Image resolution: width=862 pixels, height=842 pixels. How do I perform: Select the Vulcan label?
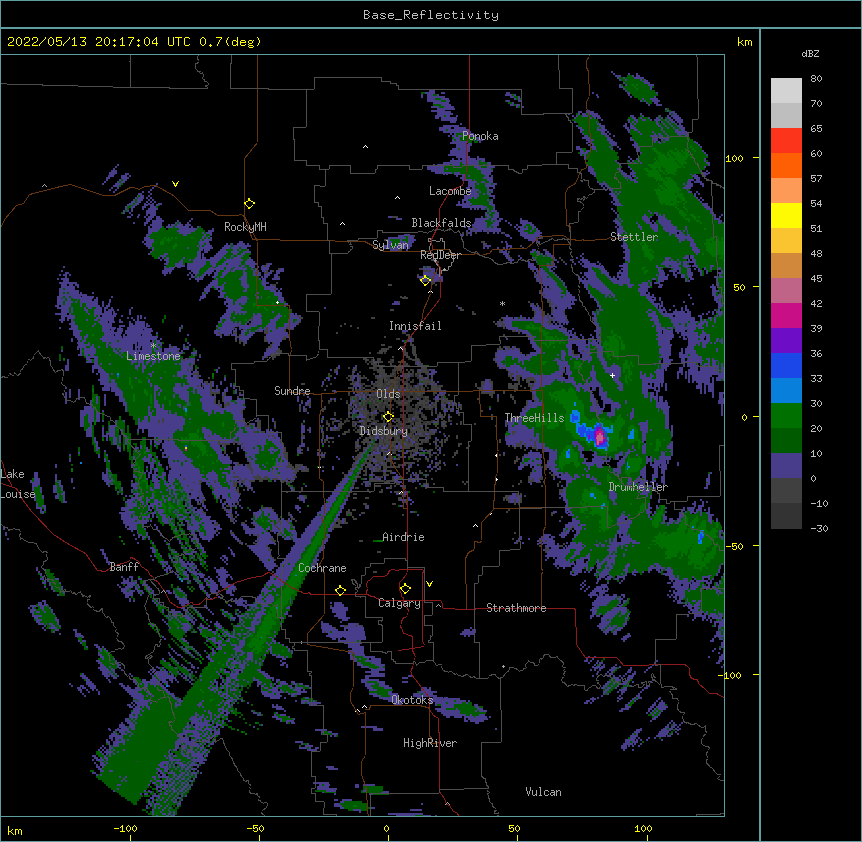pyautogui.click(x=543, y=792)
